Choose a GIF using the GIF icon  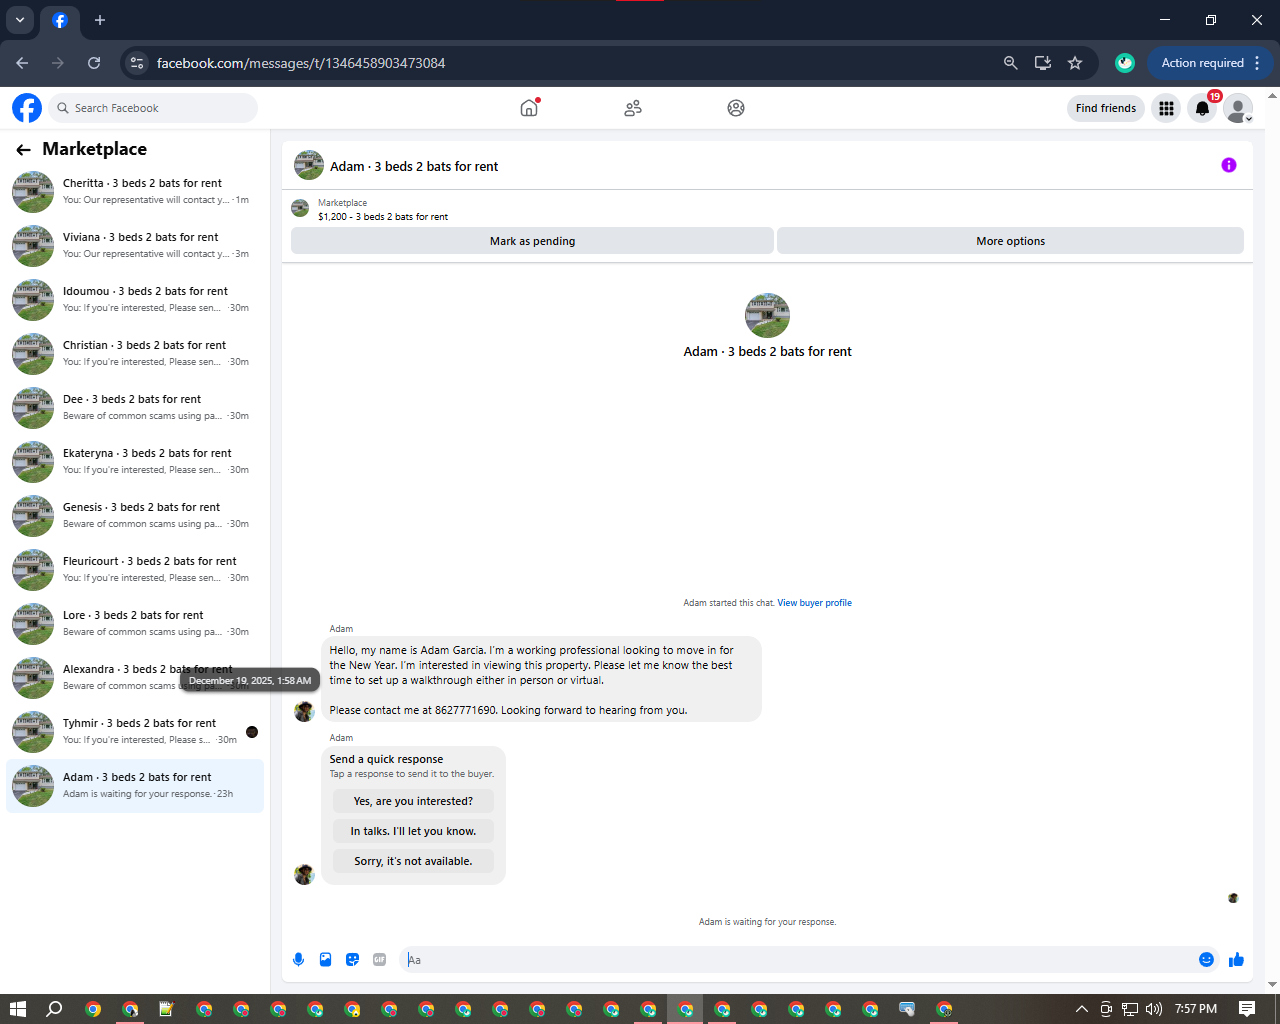tap(379, 960)
